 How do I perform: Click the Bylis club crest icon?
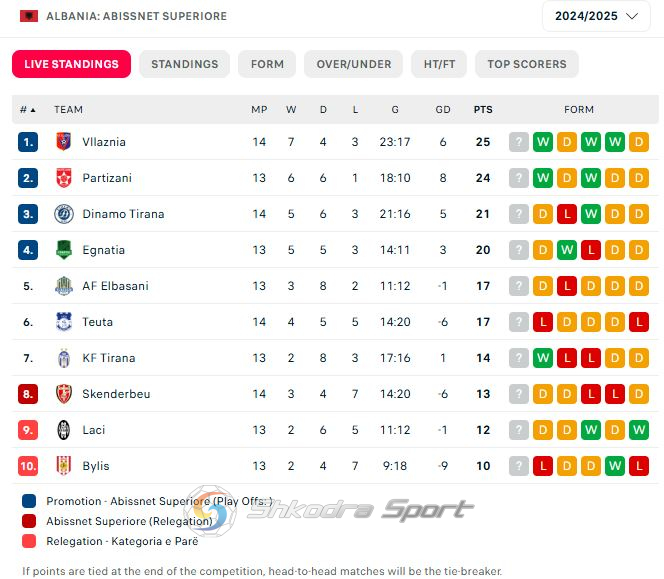[x=64, y=465]
